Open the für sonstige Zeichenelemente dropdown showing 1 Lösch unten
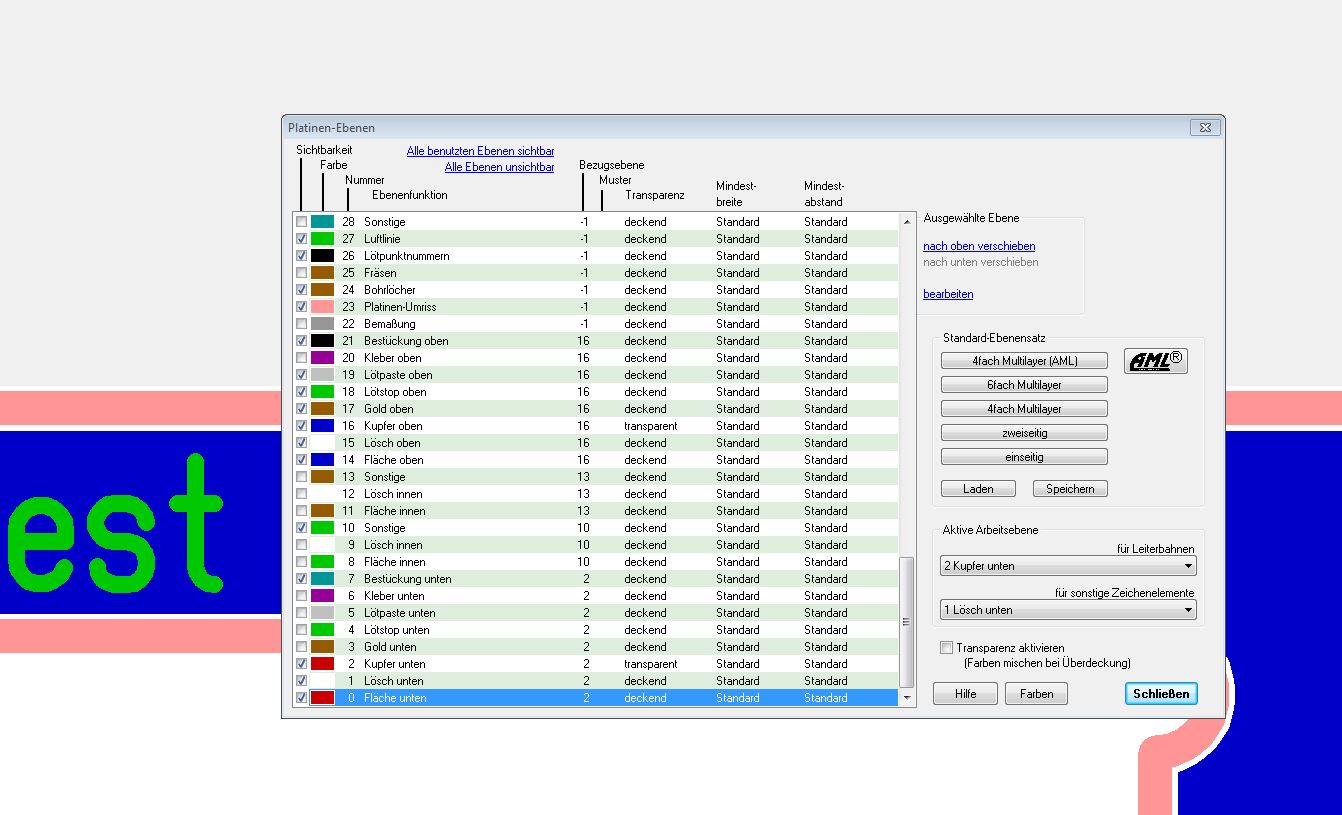Image resolution: width=1342 pixels, height=815 pixels. click(x=1068, y=610)
